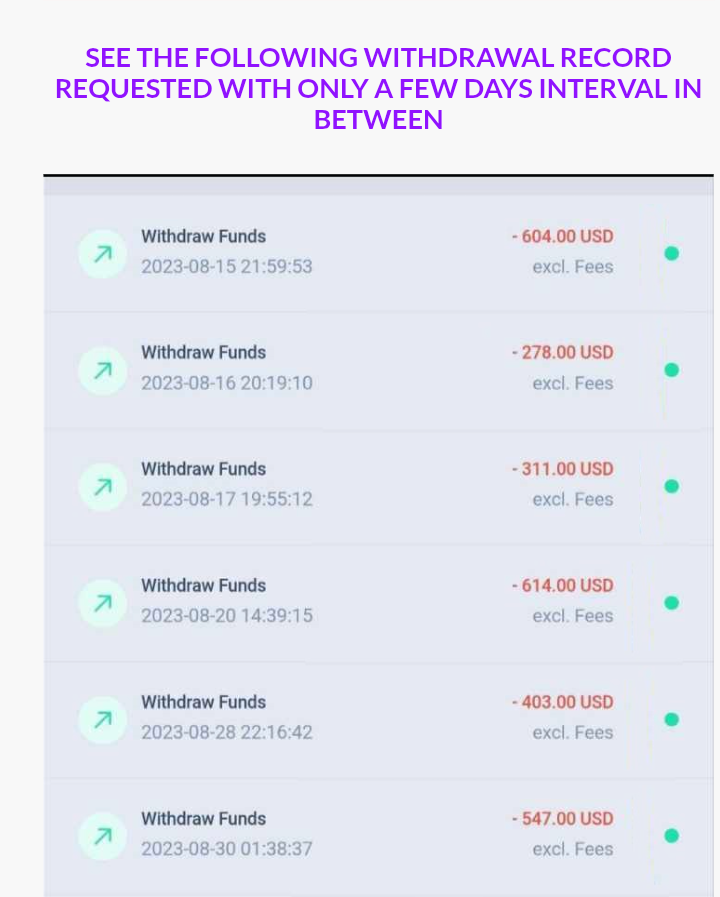Image resolution: width=720 pixels, height=897 pixels.
Task: Open the Withdraw Funds entry dated 2023-08-15
Action: click(x=379, y=253)
